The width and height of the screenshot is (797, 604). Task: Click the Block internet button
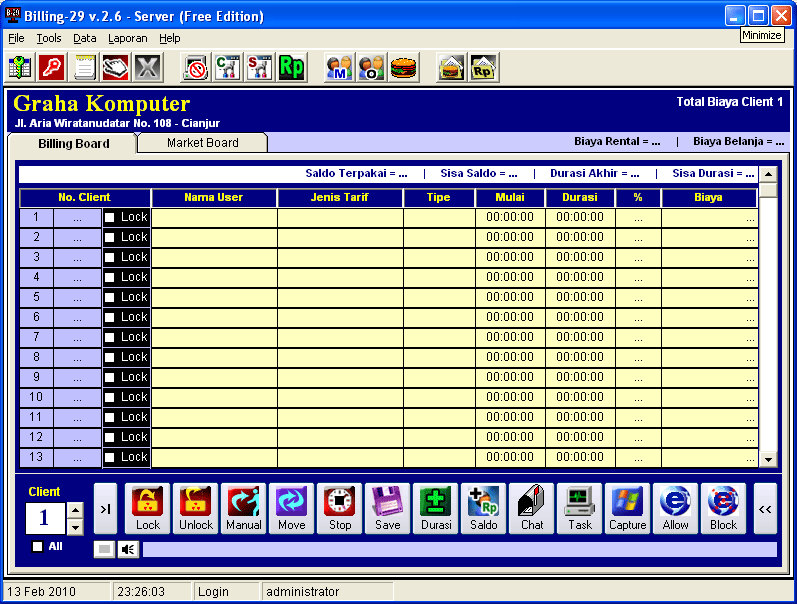(723, 508)
